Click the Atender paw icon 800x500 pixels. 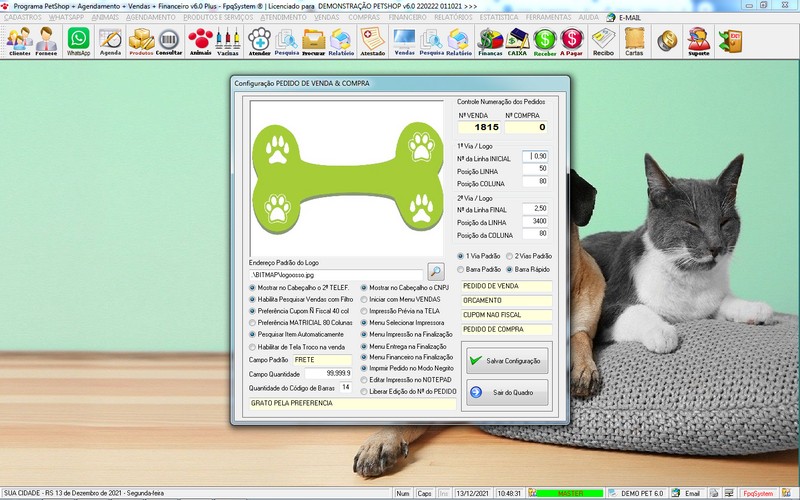(x=259, y=41)
